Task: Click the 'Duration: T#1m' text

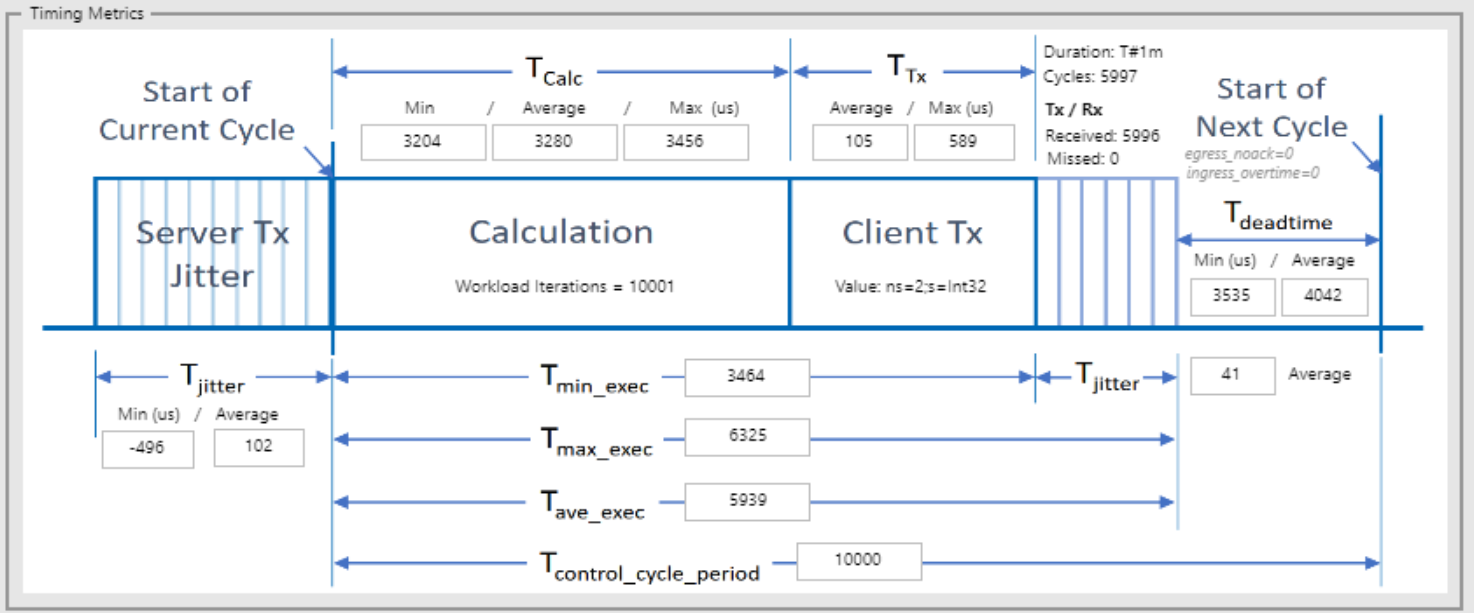Action: coord(1103,52)
